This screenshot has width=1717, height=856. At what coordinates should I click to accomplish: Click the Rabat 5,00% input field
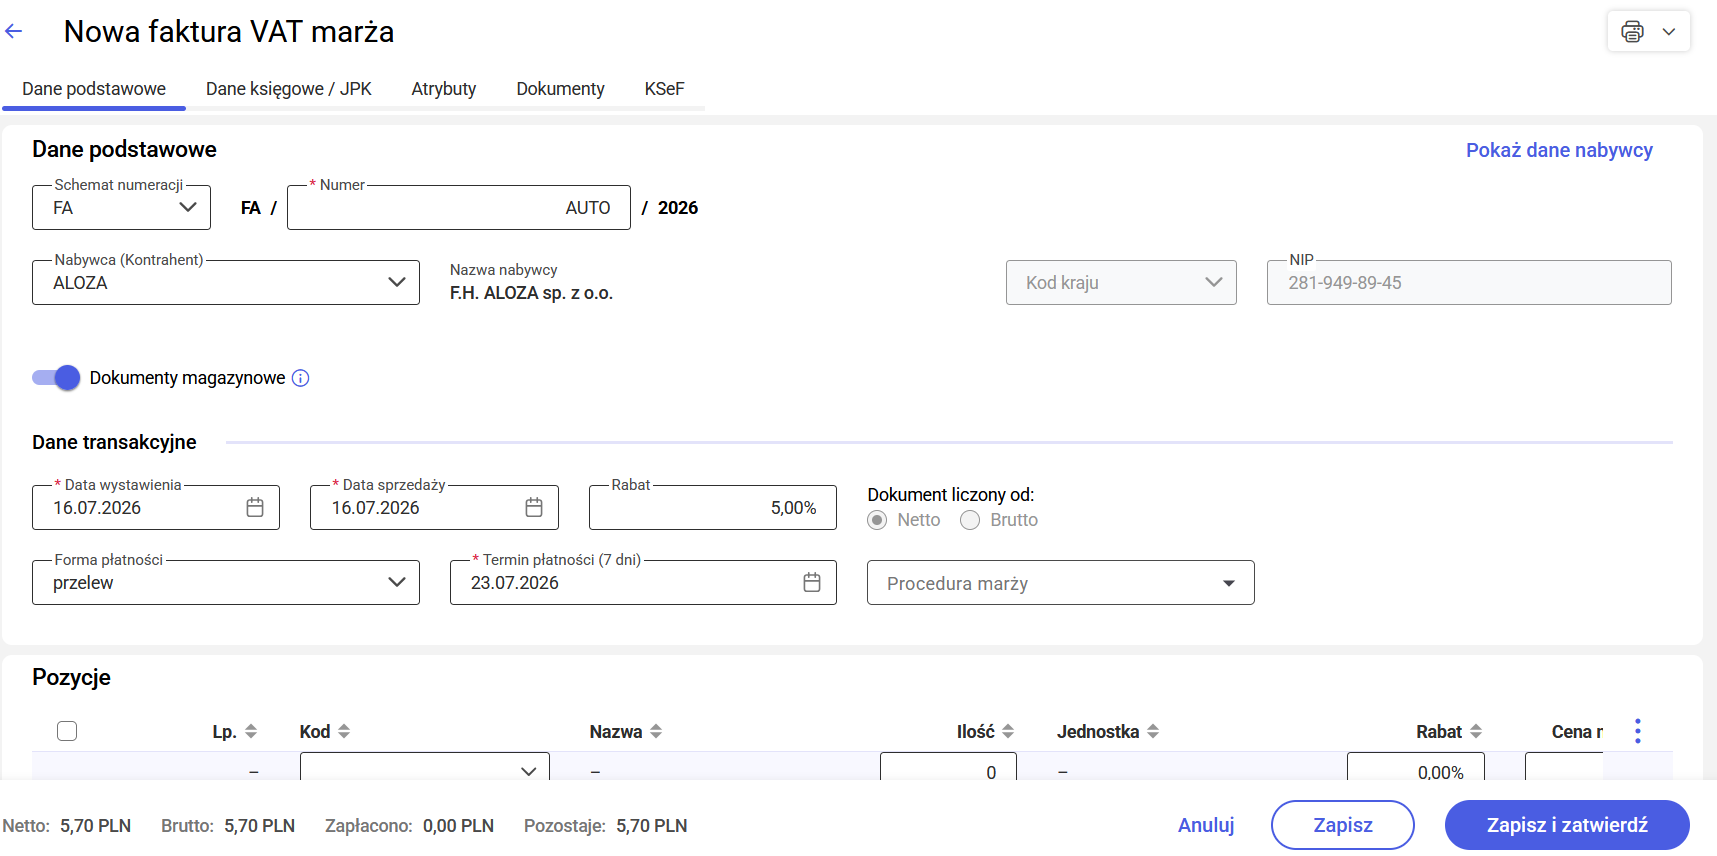click(713, 508)
